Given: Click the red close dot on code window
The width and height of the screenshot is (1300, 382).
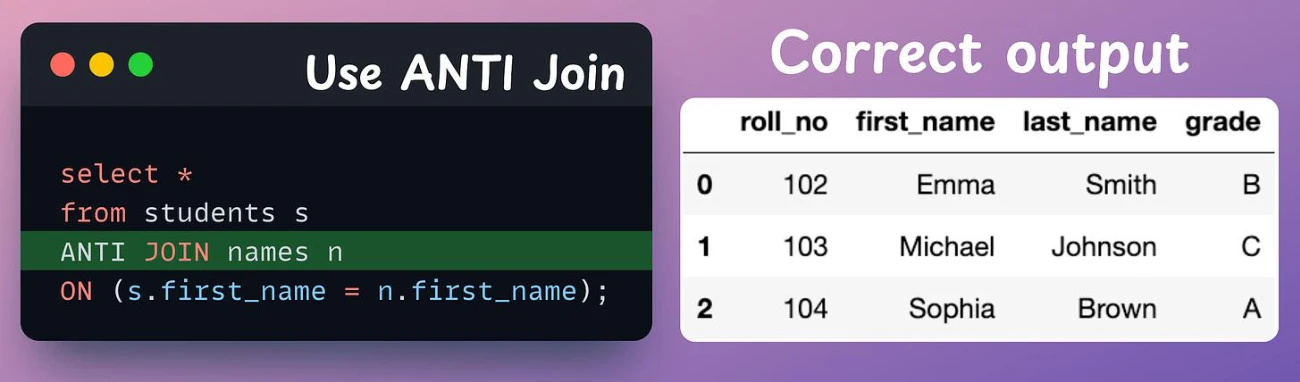Looking at the screenshot, I should [63, 65].
